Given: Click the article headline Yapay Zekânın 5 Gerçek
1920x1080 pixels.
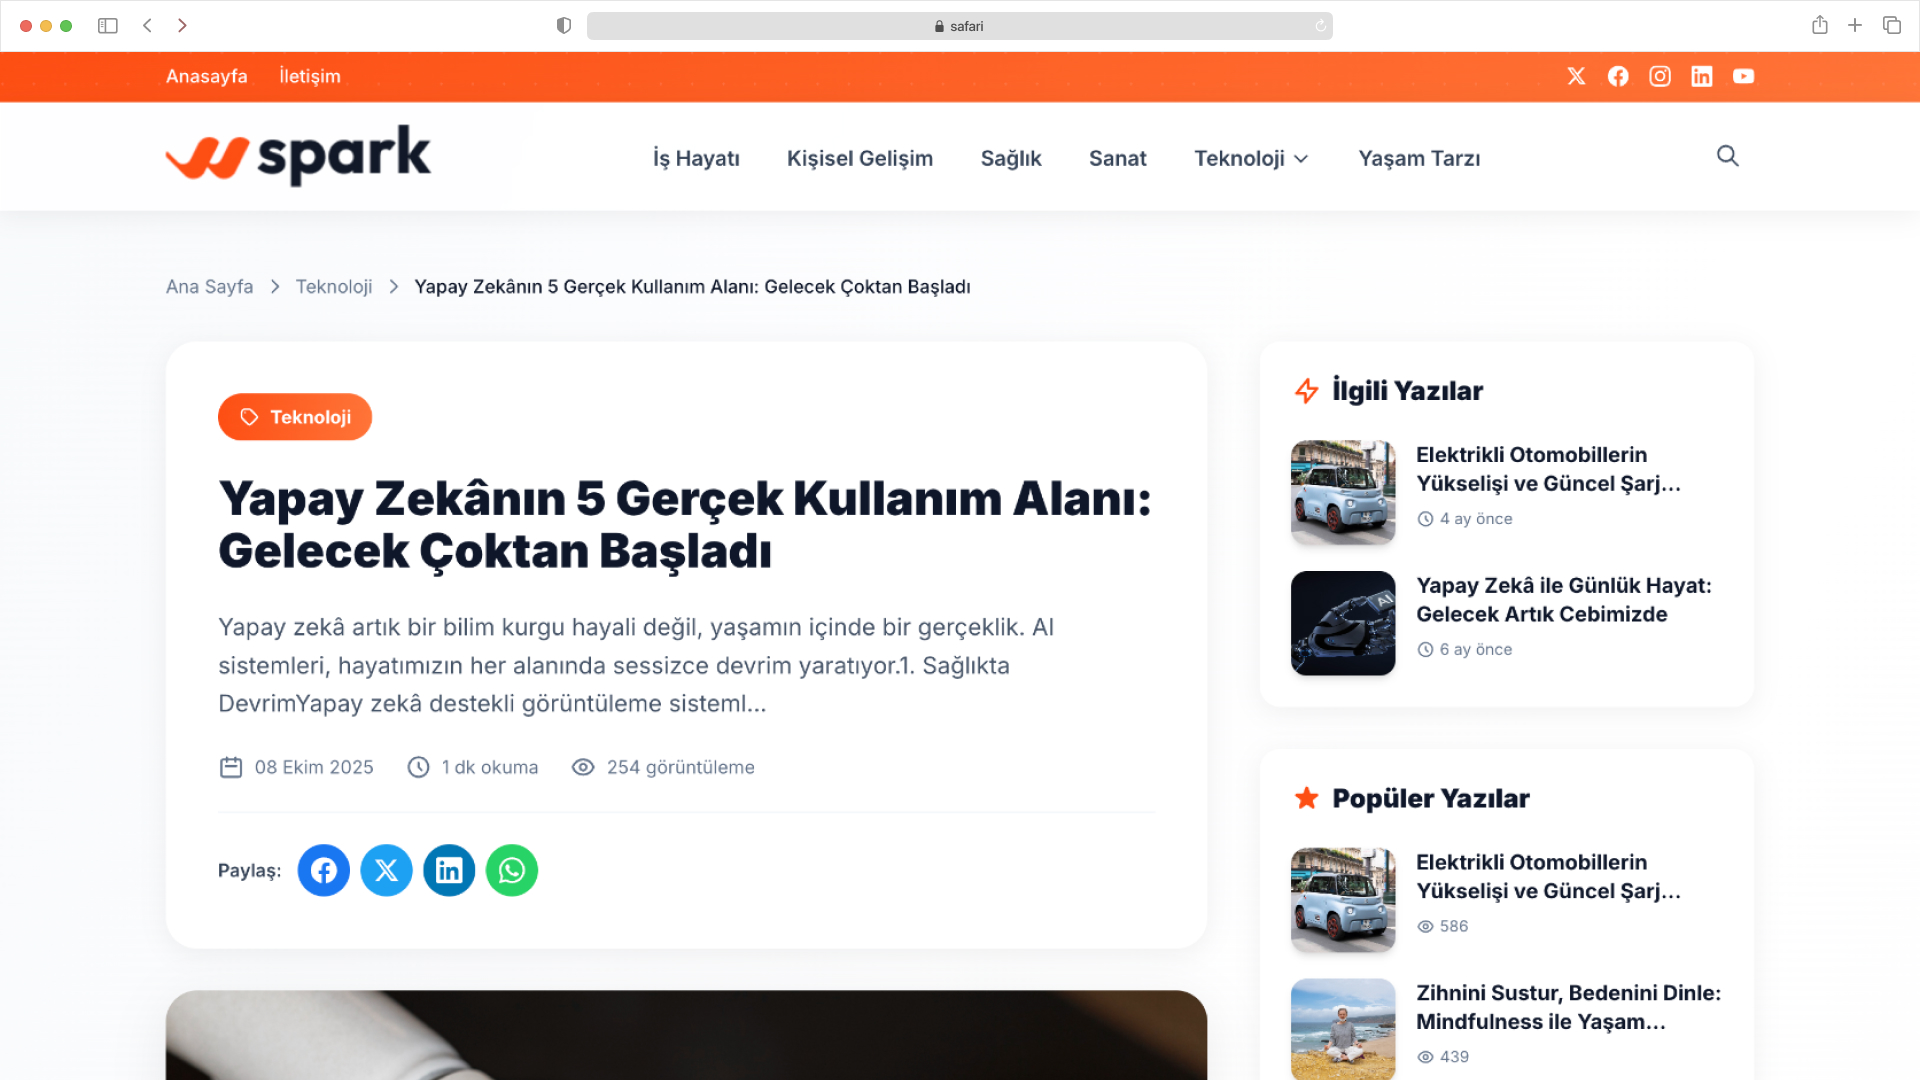Looking at the screenshot, I should (x=685, y=524).
